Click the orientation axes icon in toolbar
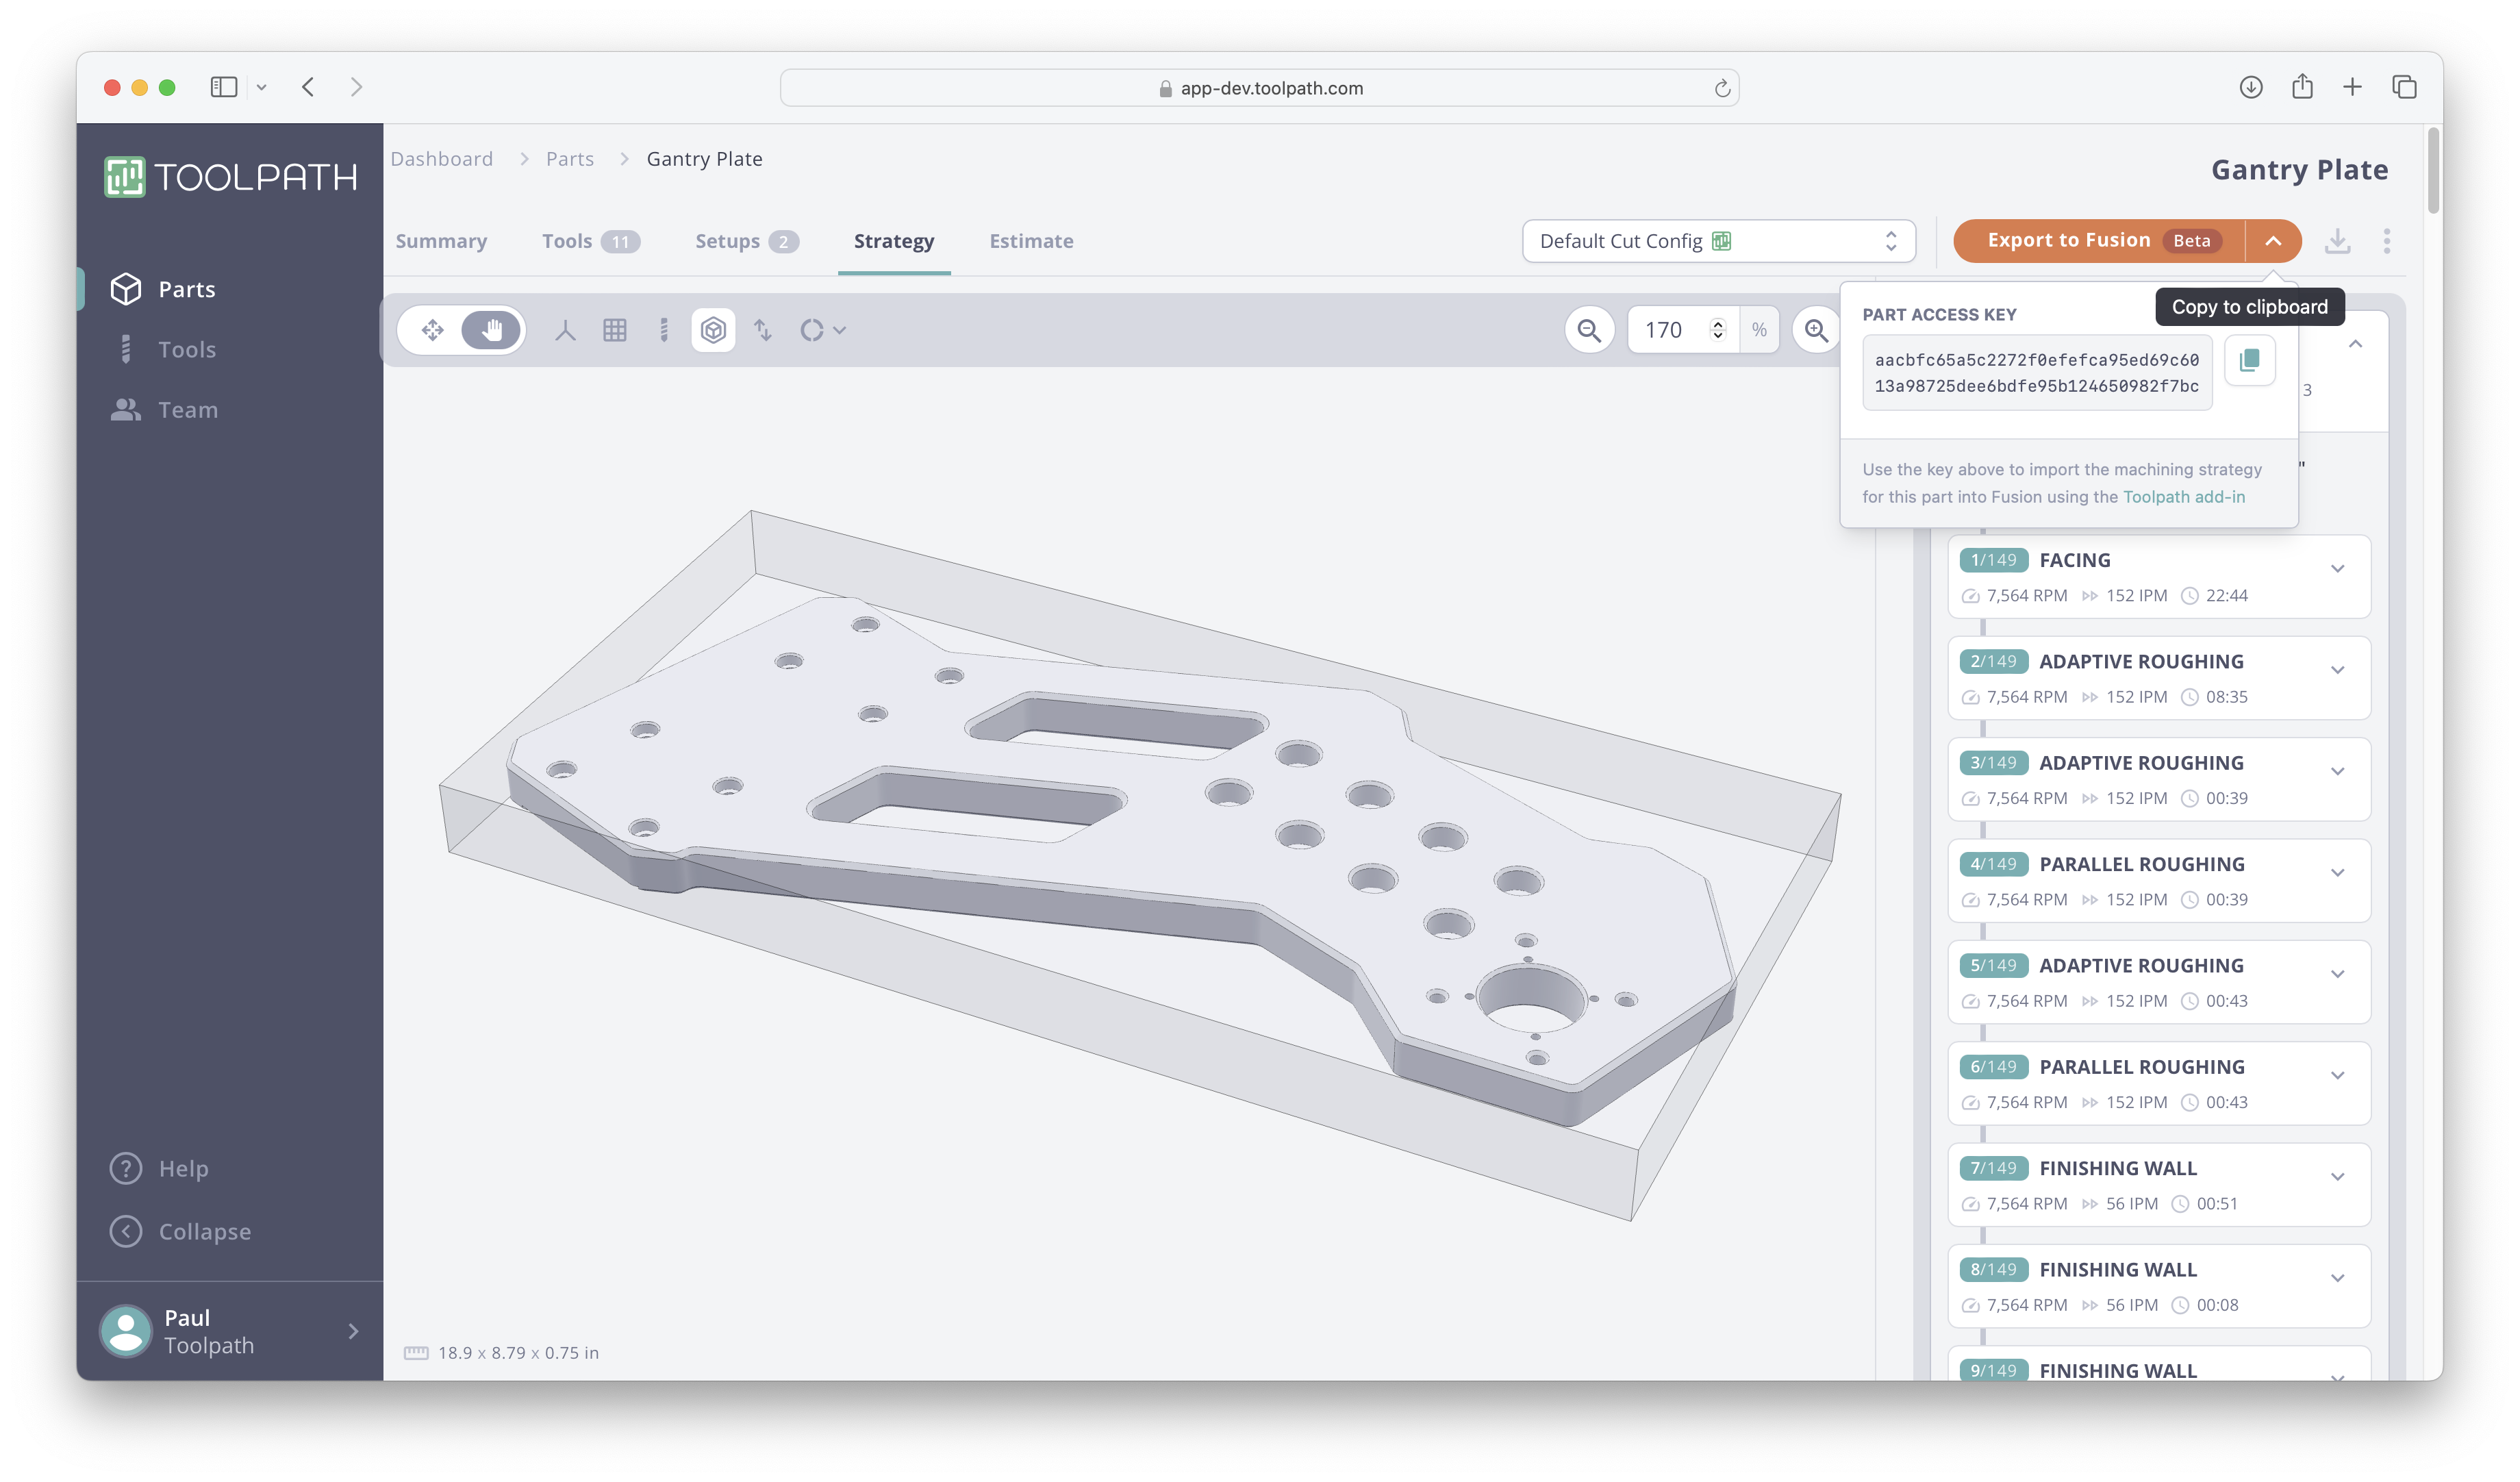The height and width of the screenshot is (1482, 2520). [566, 329]
